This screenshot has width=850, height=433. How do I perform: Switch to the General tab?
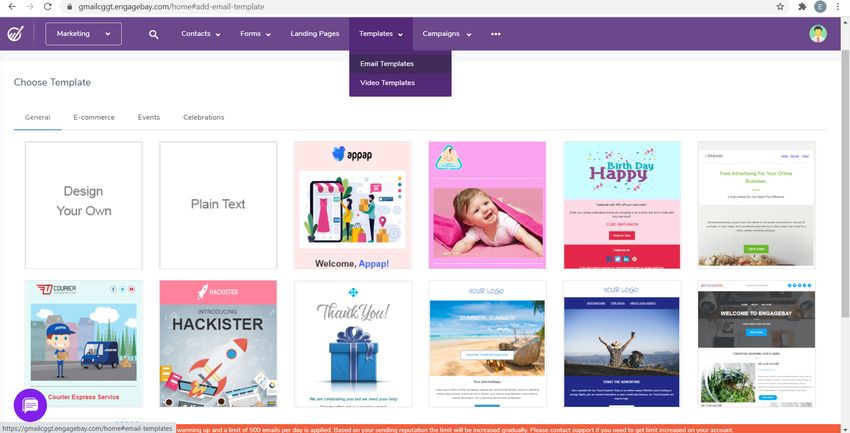37,117
